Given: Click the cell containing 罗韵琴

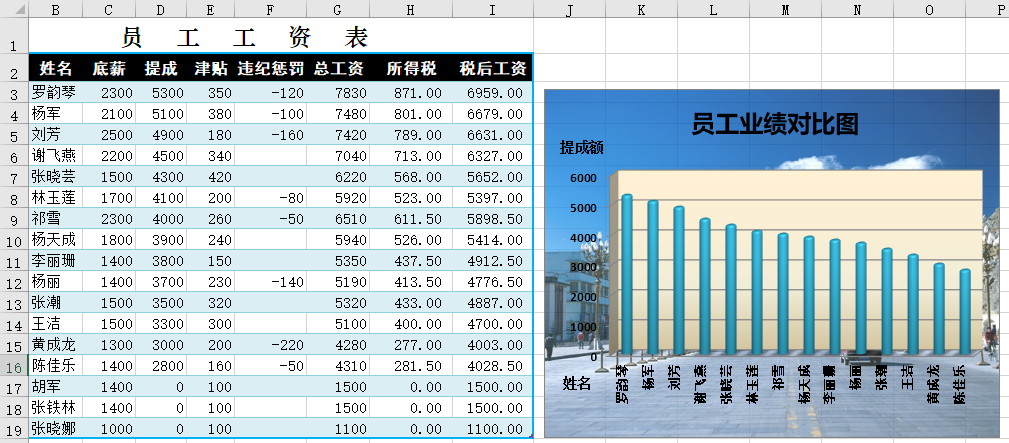Looking at the screenshot, I should click(56, 93).
